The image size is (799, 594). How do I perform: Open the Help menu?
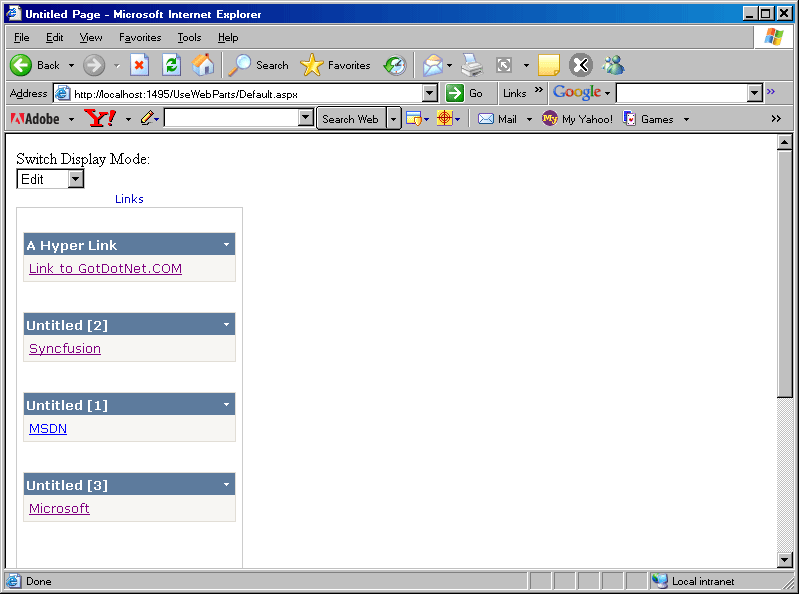[228, 37]
